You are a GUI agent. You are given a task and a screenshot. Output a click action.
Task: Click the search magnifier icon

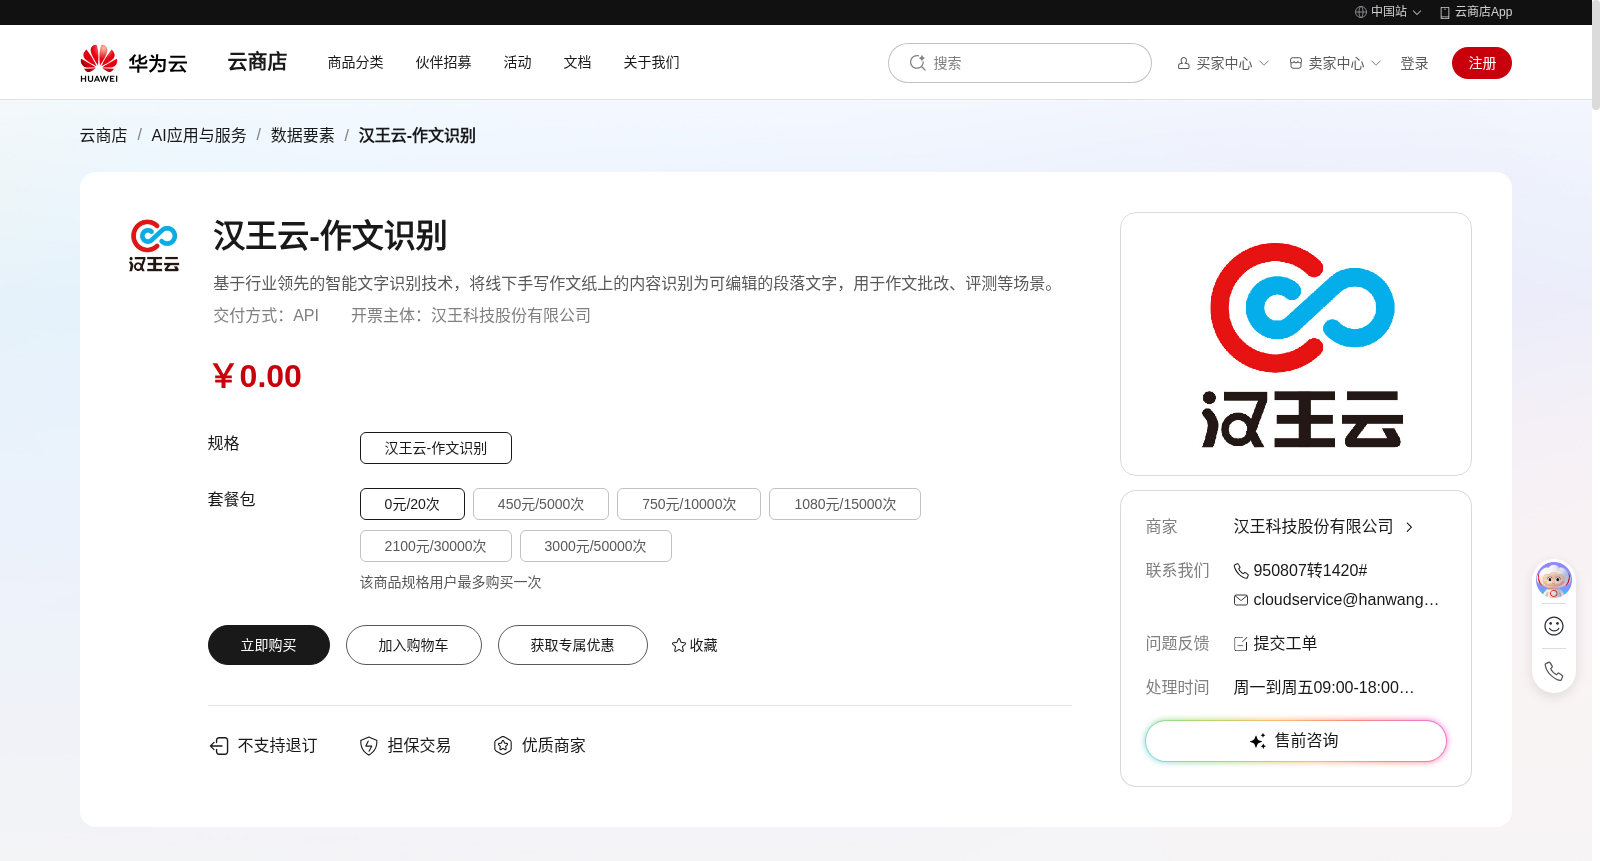[x=917, y=63]
